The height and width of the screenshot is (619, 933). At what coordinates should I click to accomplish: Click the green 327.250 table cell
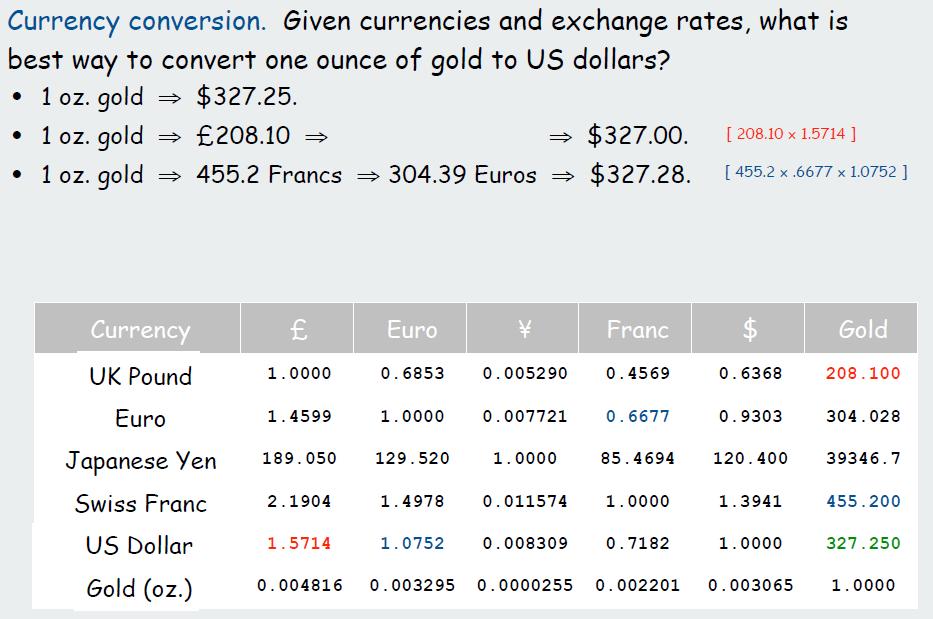click(x=863, y=543)
